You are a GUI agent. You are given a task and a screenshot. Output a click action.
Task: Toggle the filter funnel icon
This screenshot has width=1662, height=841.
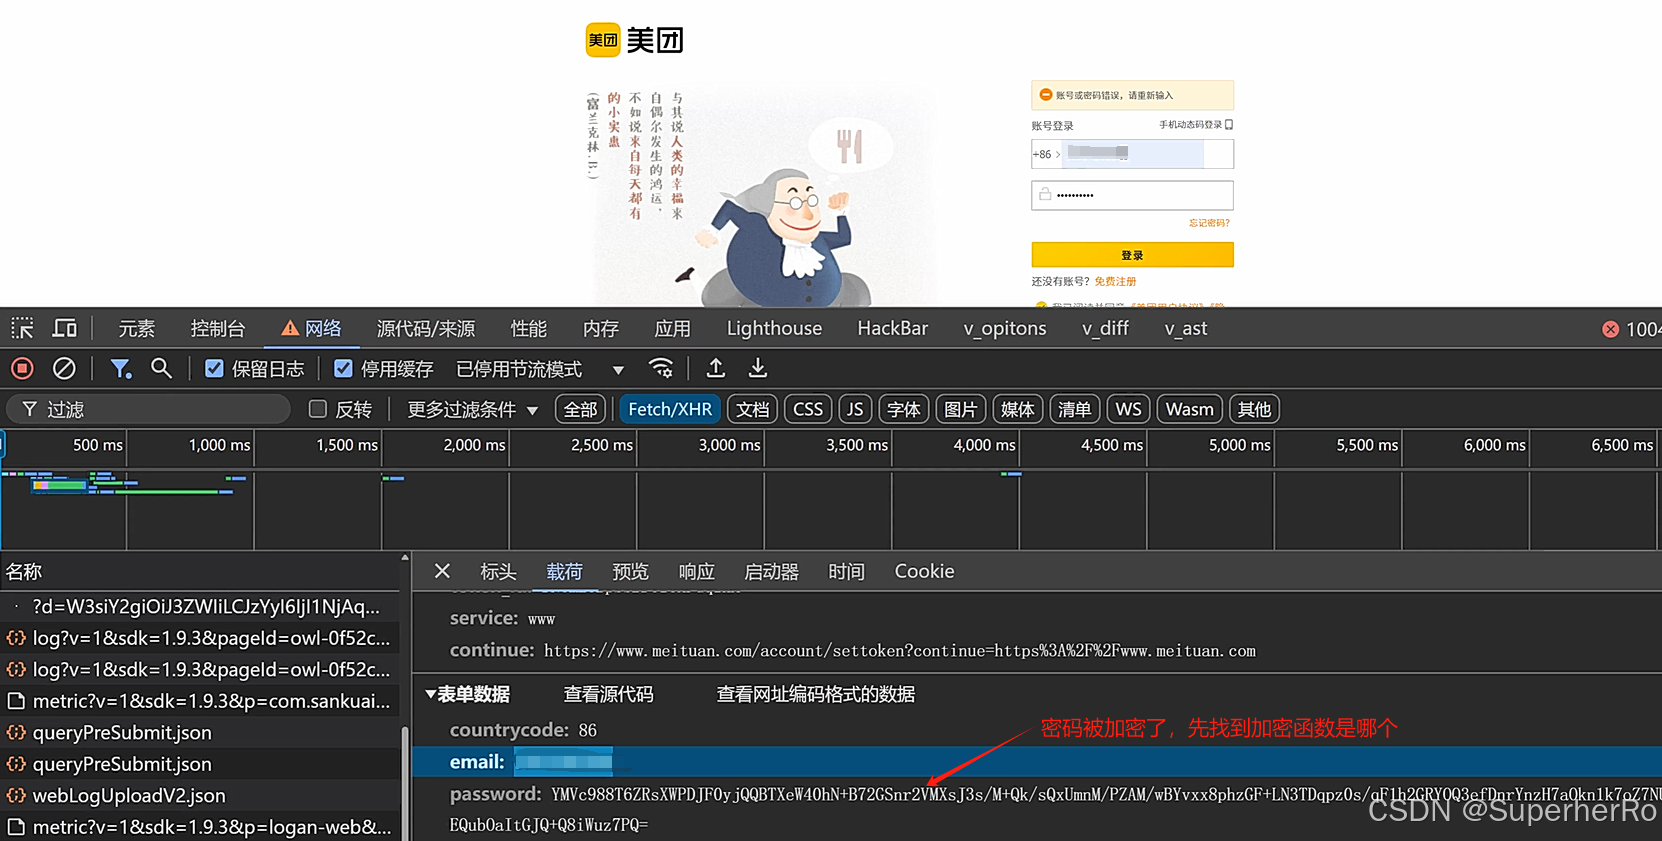[121, 369]
